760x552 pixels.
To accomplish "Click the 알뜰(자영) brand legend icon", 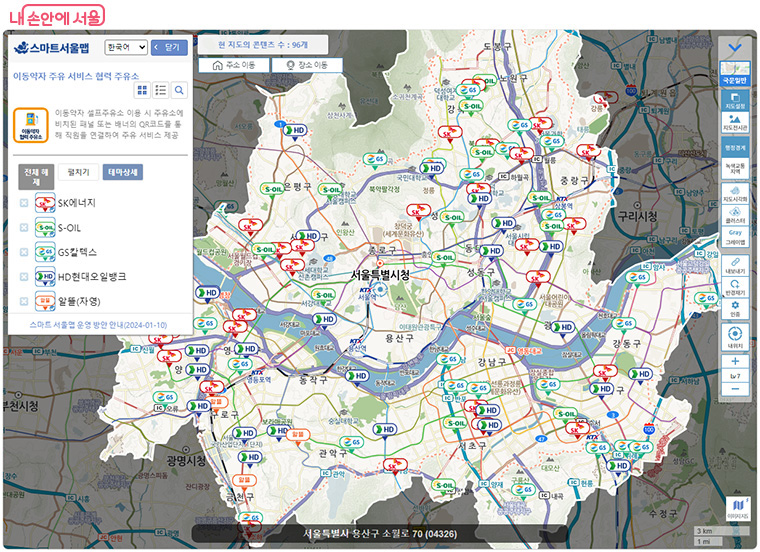I will pos(45,301).
